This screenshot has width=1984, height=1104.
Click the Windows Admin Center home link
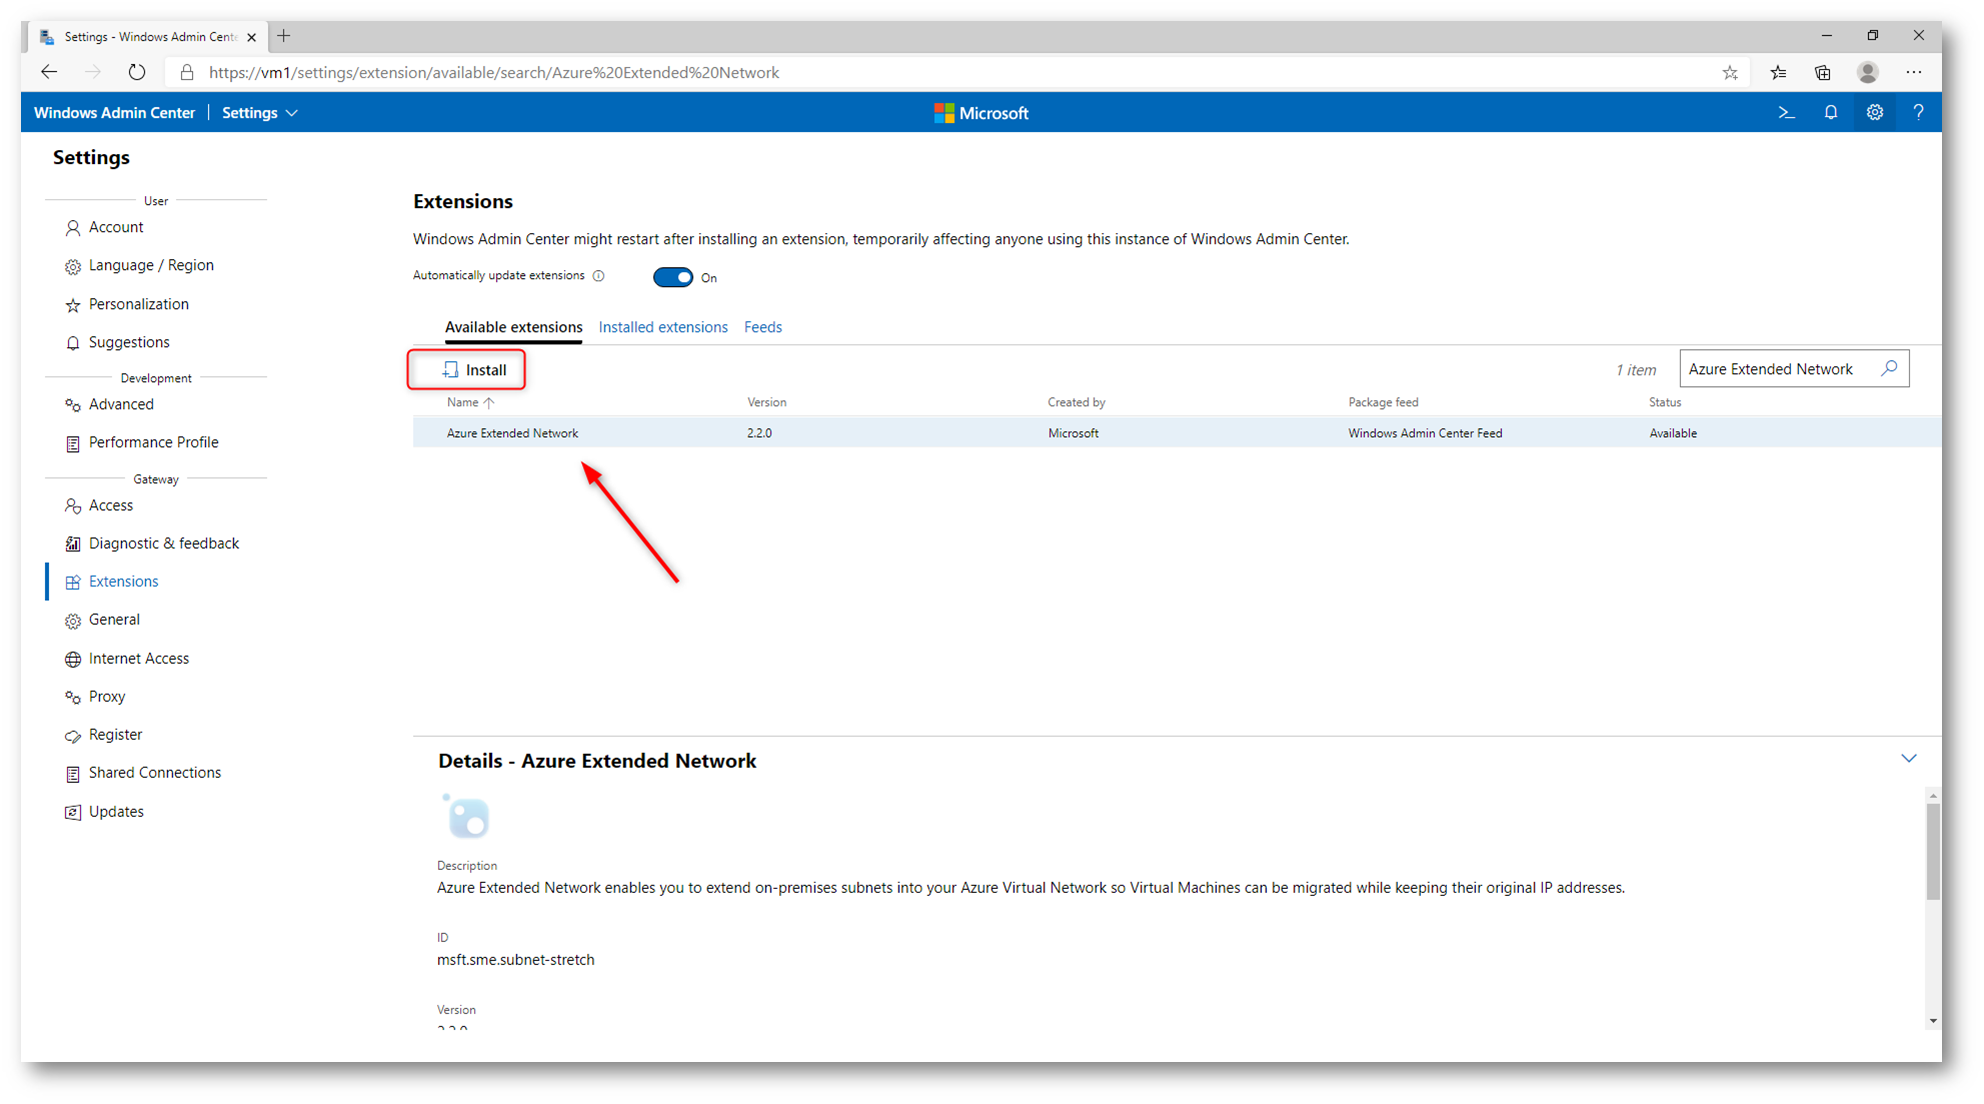114,113
